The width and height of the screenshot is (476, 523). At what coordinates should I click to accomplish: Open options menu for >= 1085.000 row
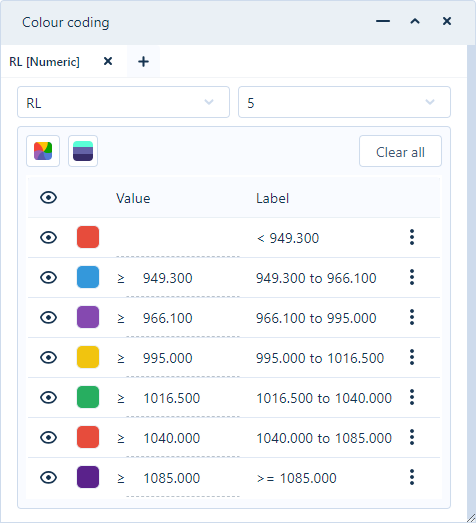point(412,477)
